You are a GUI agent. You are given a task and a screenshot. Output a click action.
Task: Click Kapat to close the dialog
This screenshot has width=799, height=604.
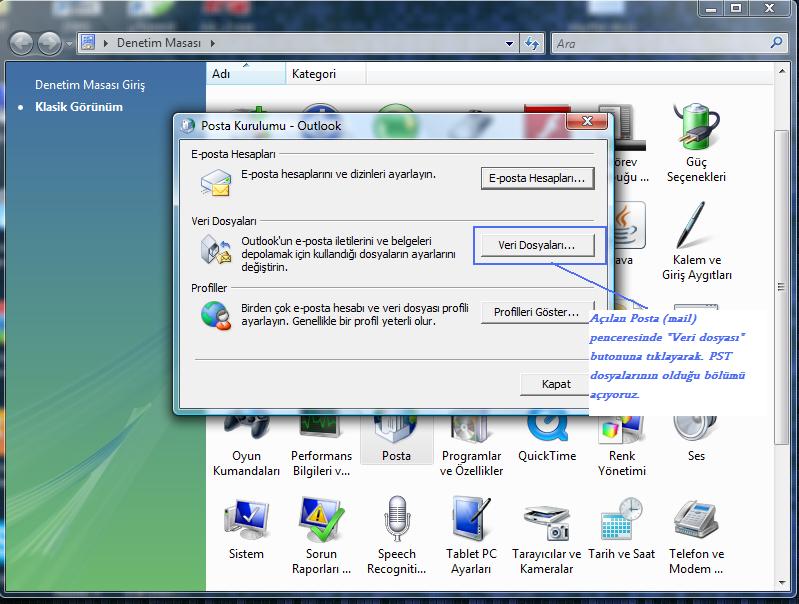click(x=555, y=384)
